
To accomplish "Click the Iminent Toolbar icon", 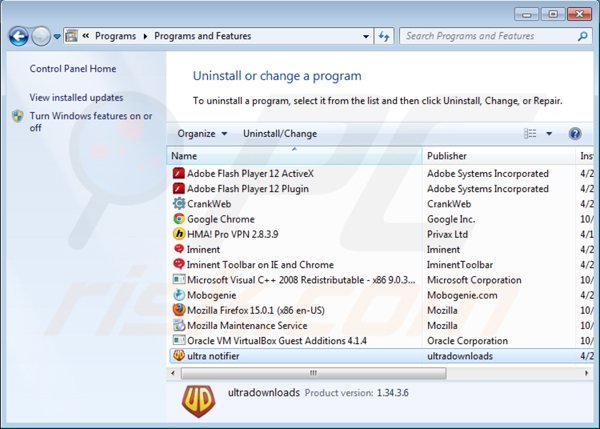I will [179, 264].
